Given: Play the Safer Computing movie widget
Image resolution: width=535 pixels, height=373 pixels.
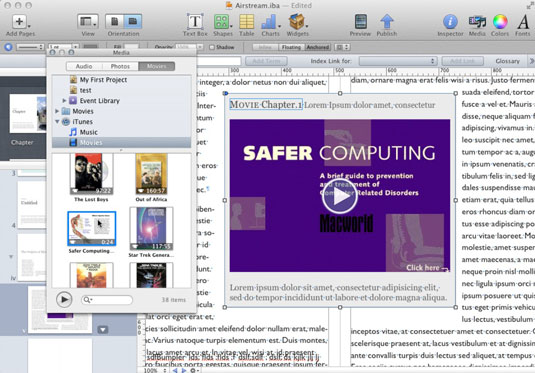Looking at the screenshot, I should (339, 197).
